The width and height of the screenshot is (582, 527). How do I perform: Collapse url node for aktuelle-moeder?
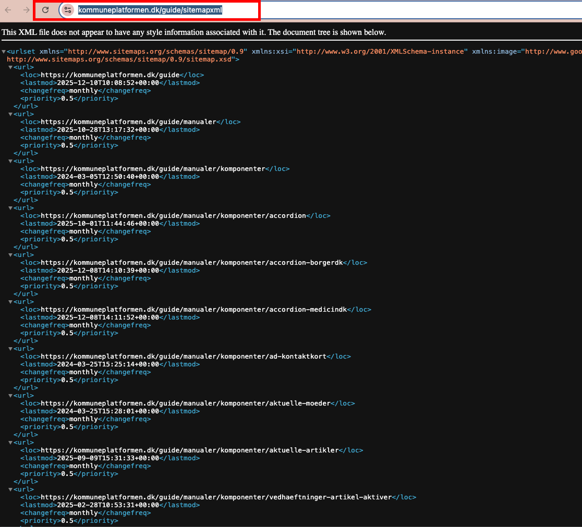[x=10, y=396]
